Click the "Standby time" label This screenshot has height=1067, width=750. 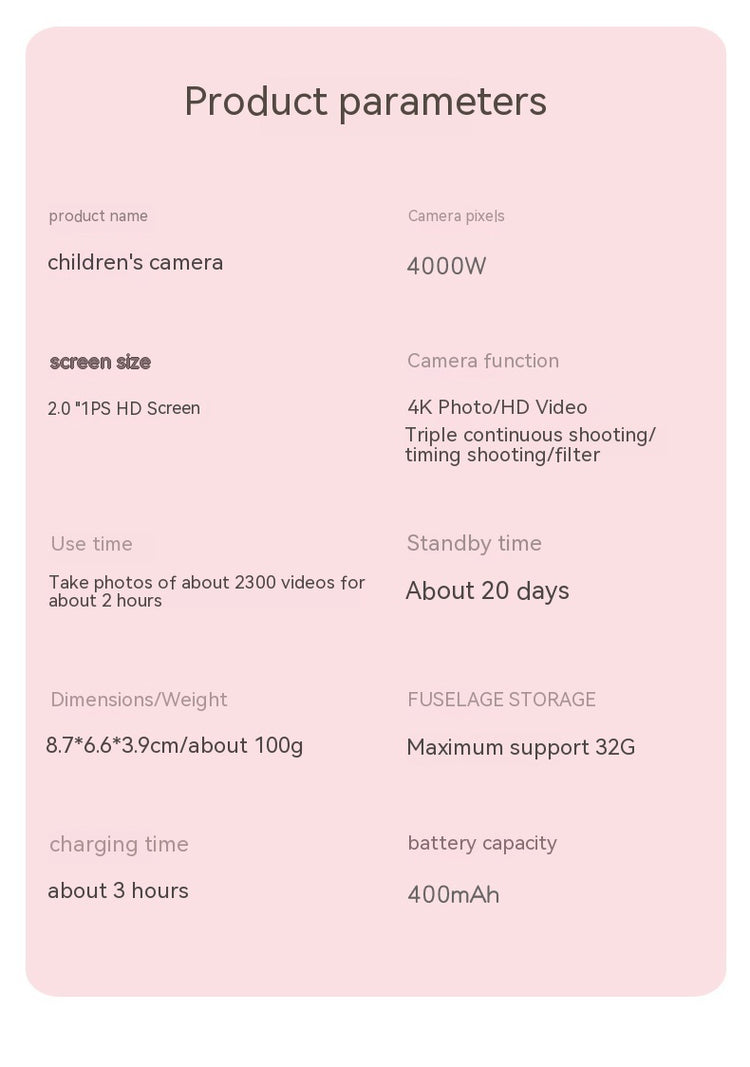coord(474,543)
